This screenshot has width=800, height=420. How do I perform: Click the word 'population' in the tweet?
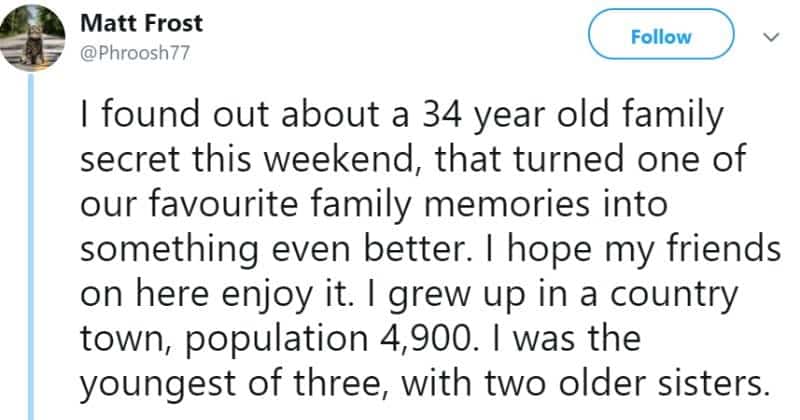(276, 341)
